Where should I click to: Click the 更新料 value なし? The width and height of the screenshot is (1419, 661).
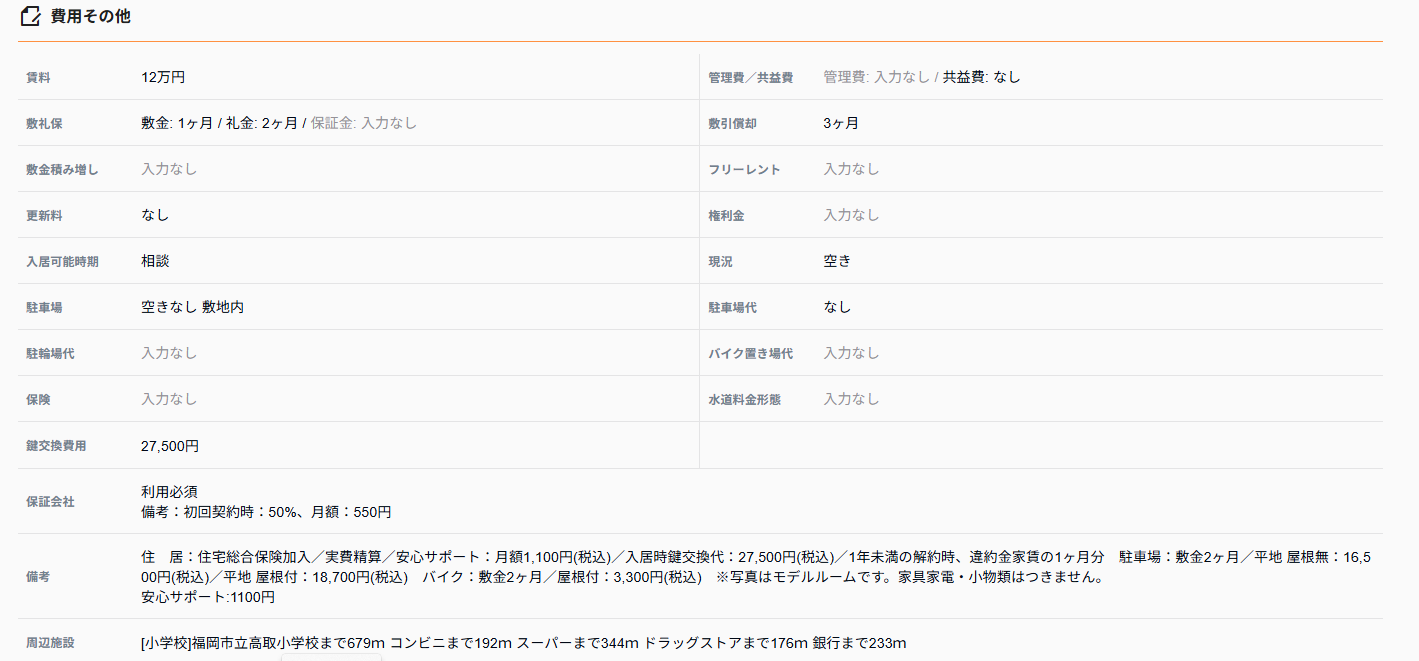(x=155, y=215)
